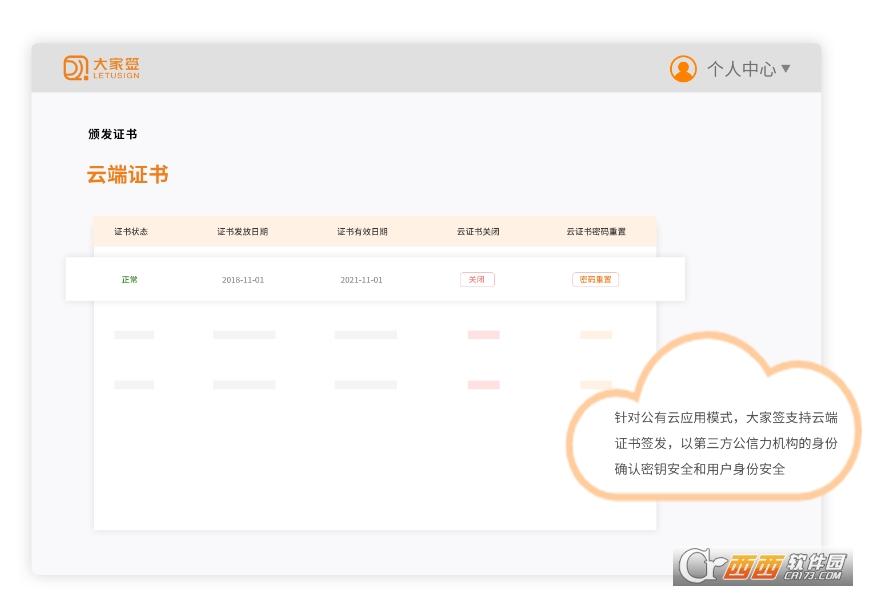Click the 云端证书 title
The height and width of the screenshot is (596, 873).
(x=127, y=174)
